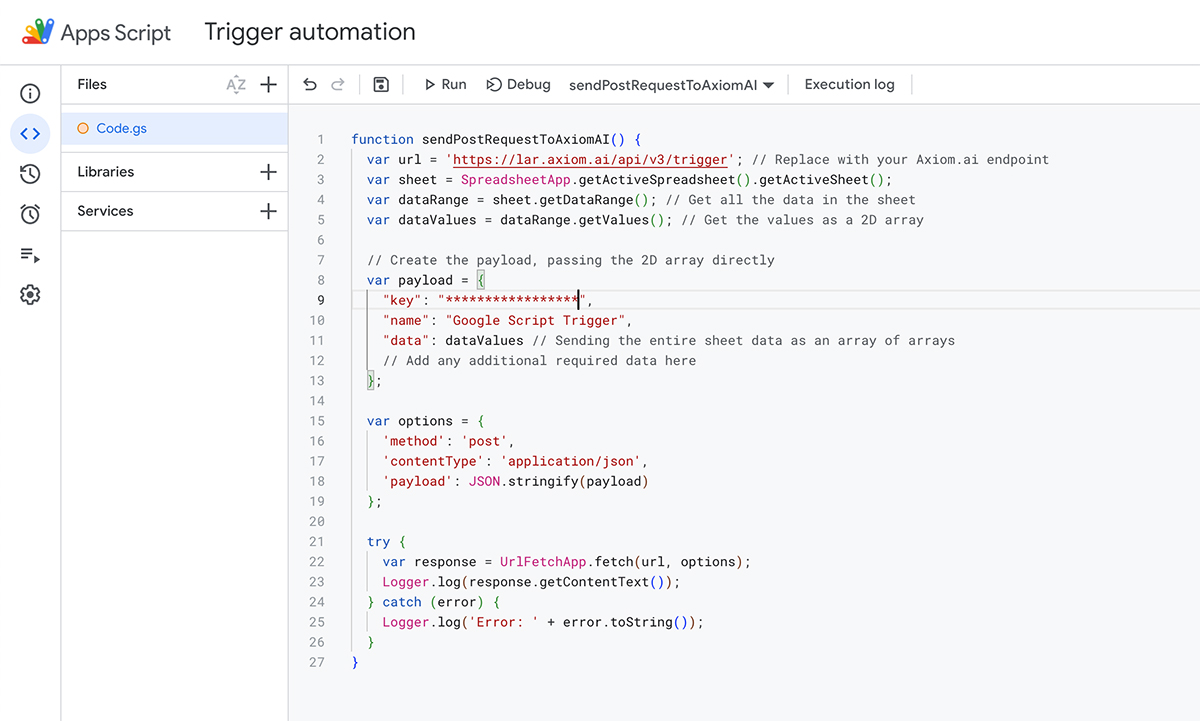Open the Executions list icon
This screenshot has height=721, width=1200.
30,255
